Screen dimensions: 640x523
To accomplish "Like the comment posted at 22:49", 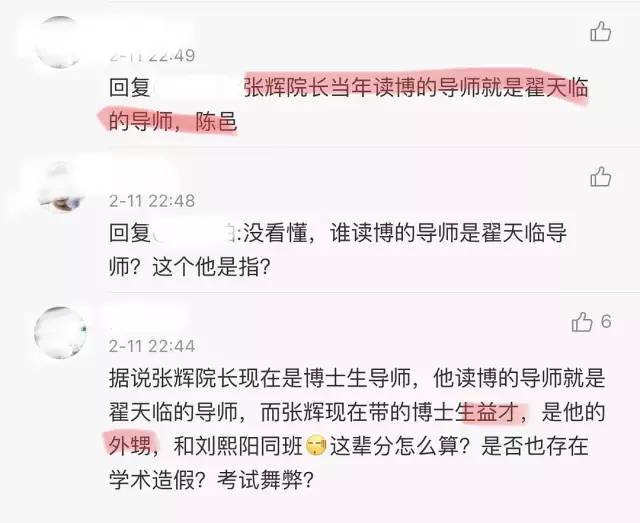I will [x=600, y=31].
